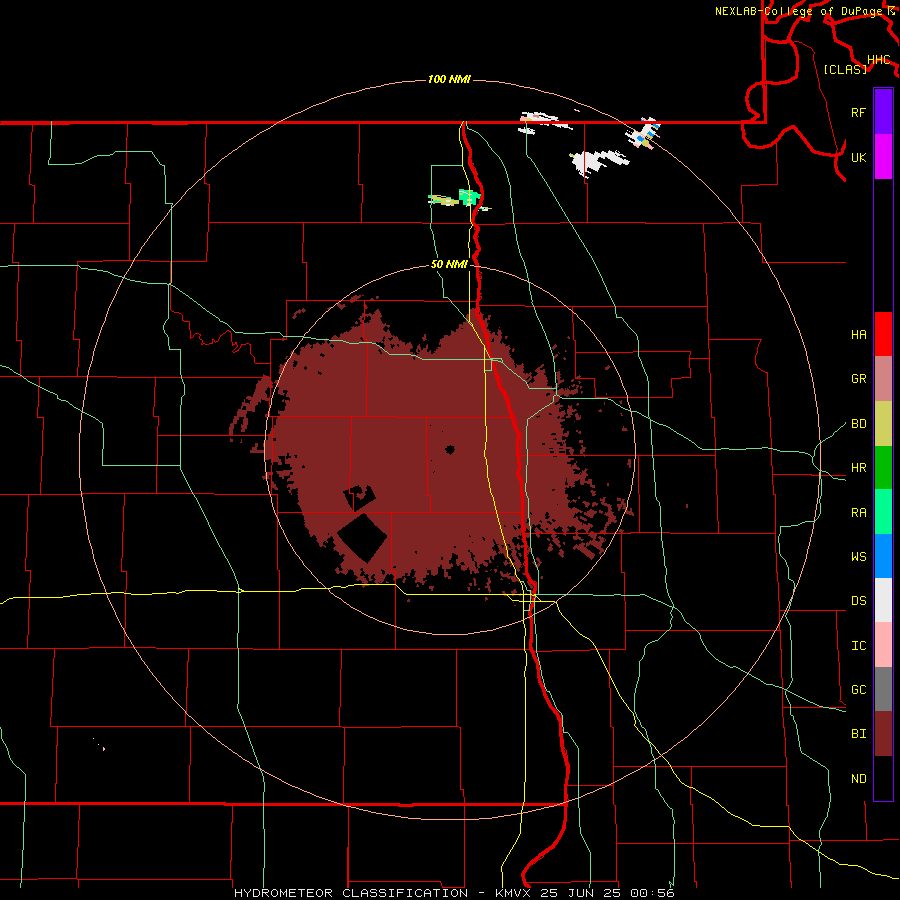Click the DS white legend swatch
Screen dimensions: 900x900
tap(883, 600)
